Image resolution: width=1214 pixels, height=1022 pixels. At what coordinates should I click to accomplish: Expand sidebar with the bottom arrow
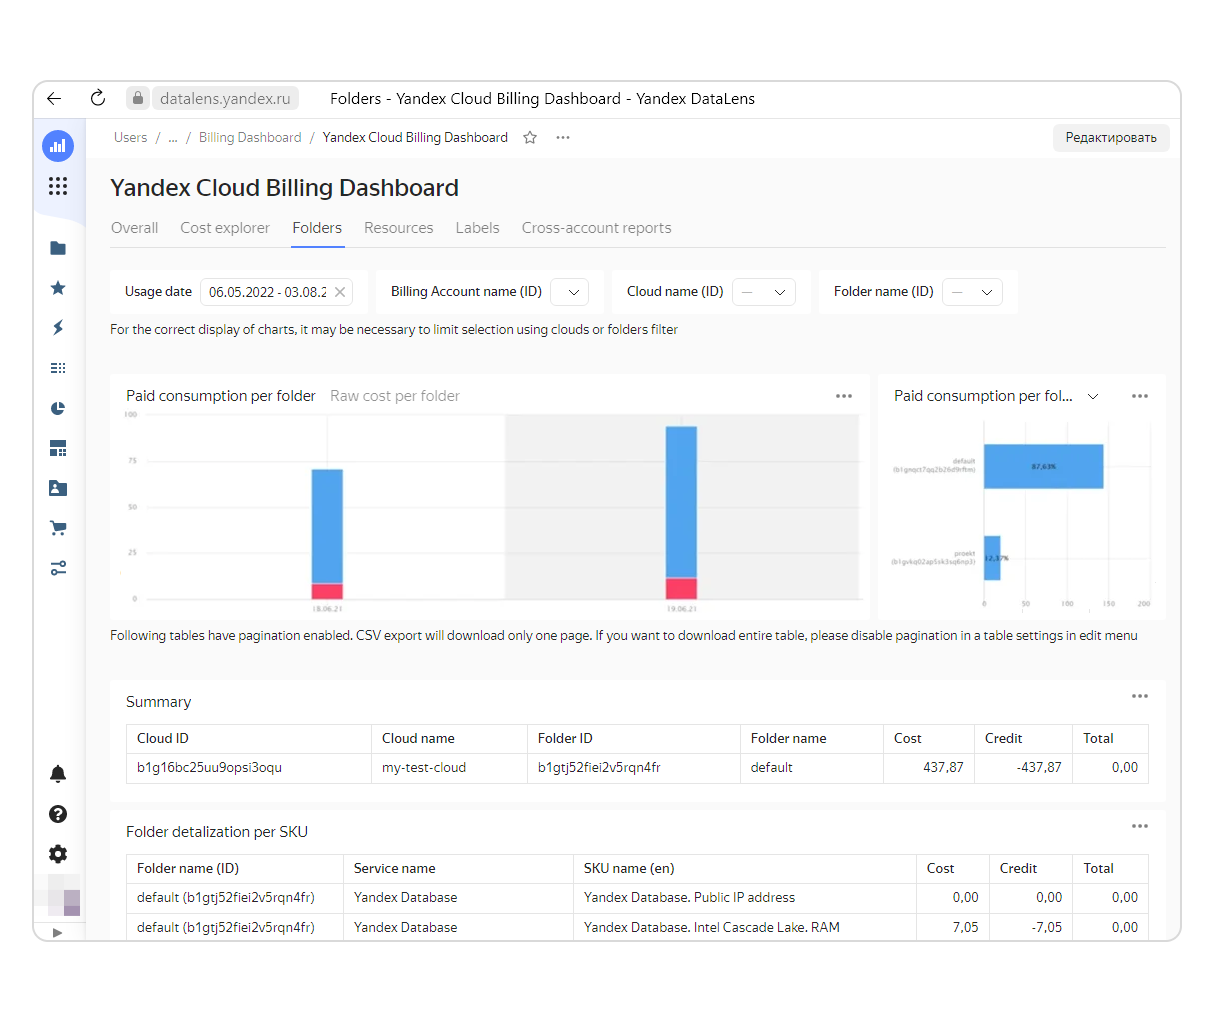coord(57,933)
